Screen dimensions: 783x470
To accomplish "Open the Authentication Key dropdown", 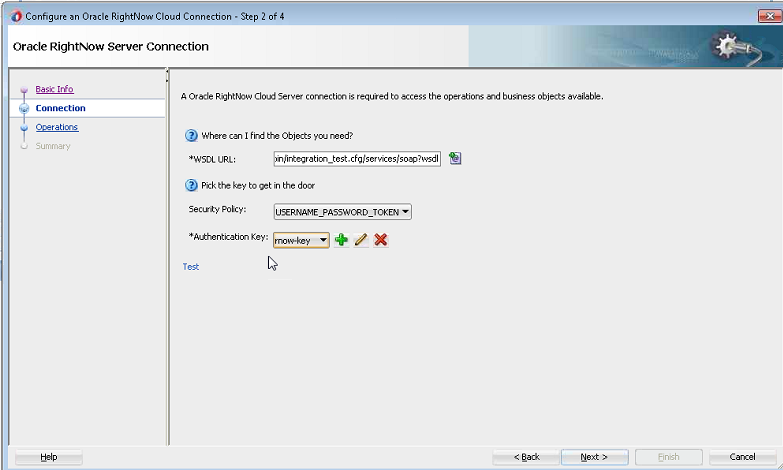I will 301,240.
